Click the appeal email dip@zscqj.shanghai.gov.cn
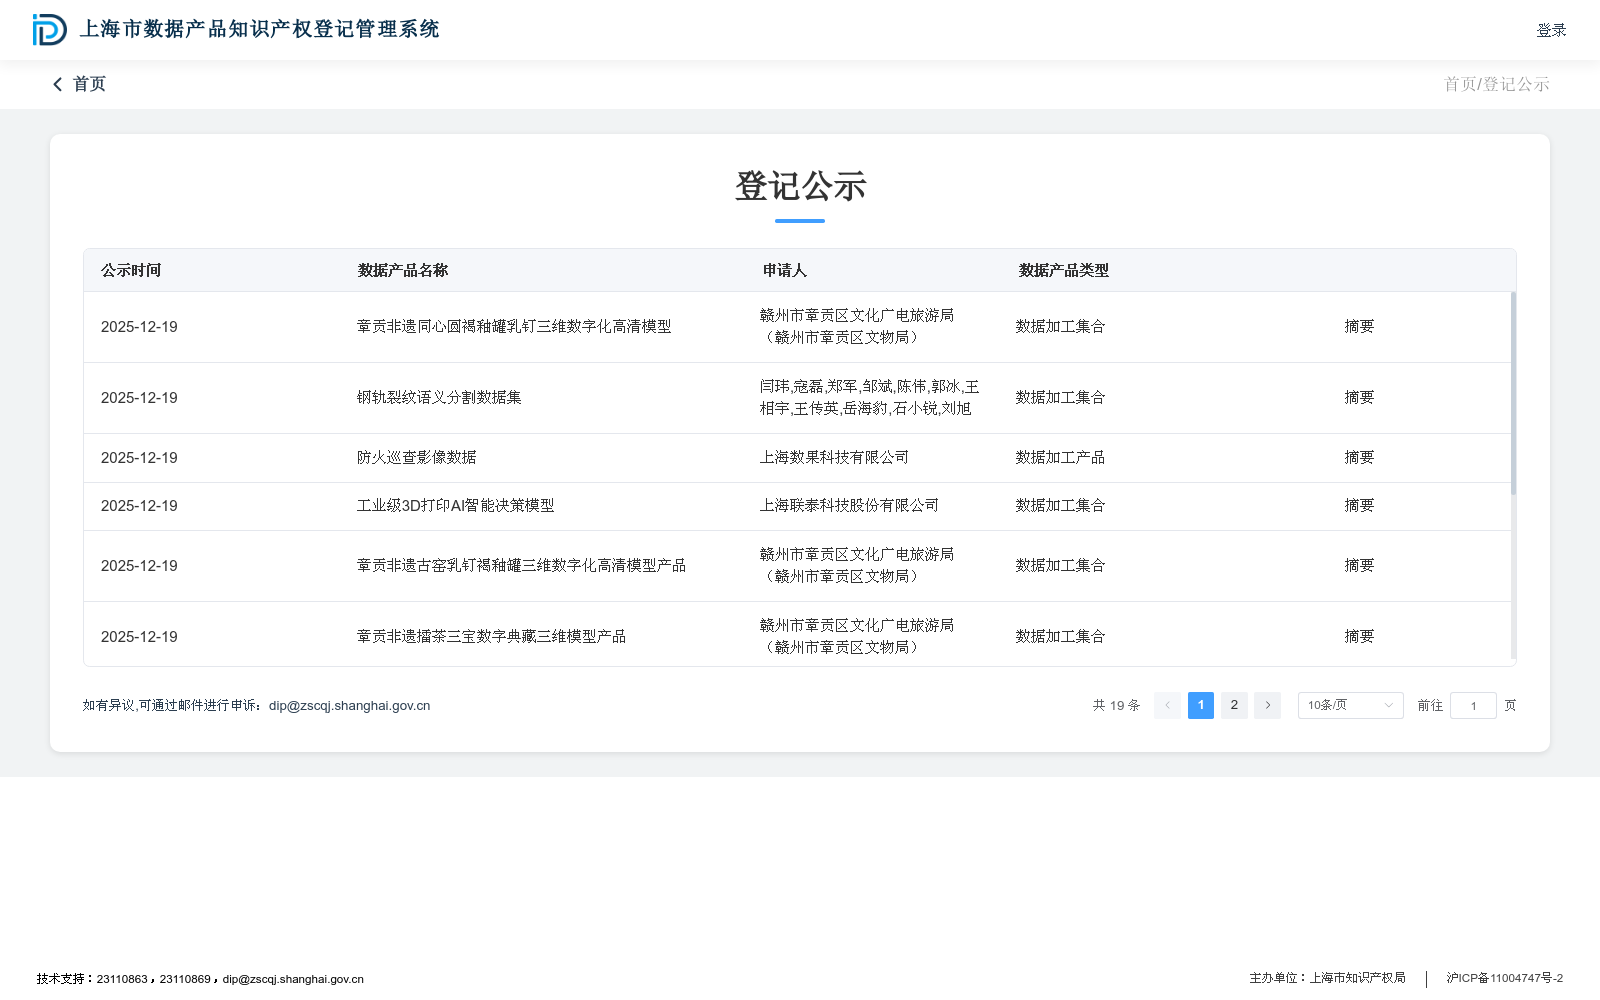 click(349, 706)
